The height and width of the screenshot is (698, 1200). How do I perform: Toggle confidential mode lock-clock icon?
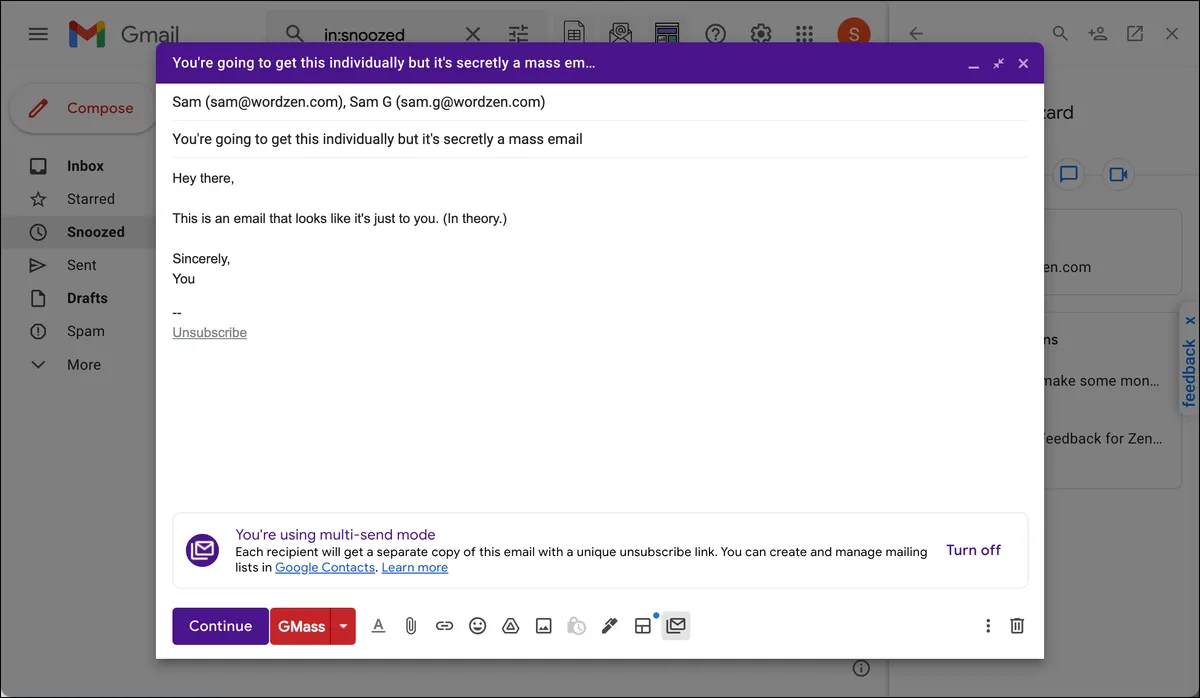[x=576, y=626]
